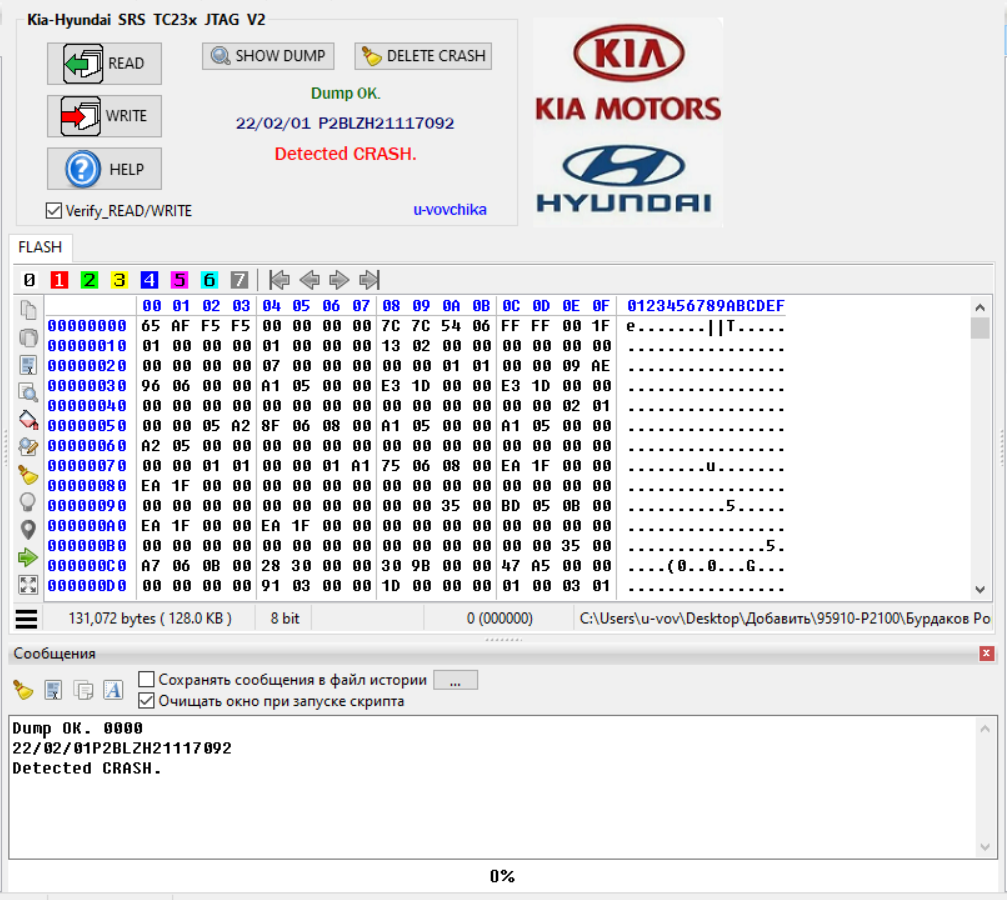Screen dimensions: 1007x900
Task: Click the broom icon in hex editor sidebar
Action: point(28,475)
